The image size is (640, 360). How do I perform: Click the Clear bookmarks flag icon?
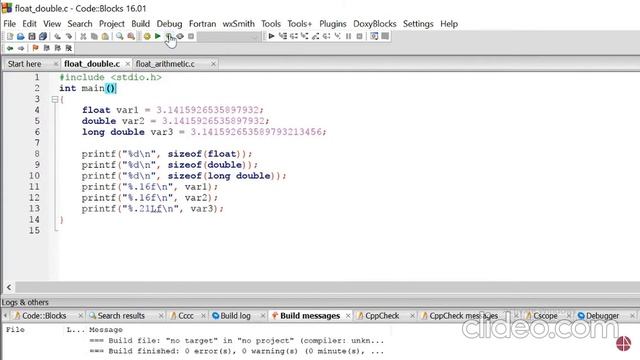tap(69, 48)
